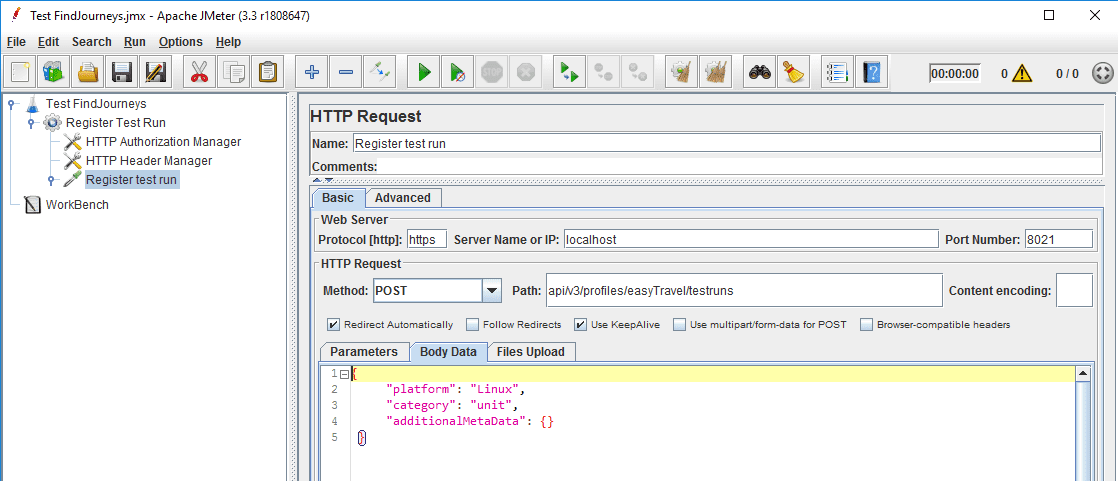Enable Use multipart/form-data for POST checkbox
Screen dimensions: 1118x481
[x=679, y=325]
